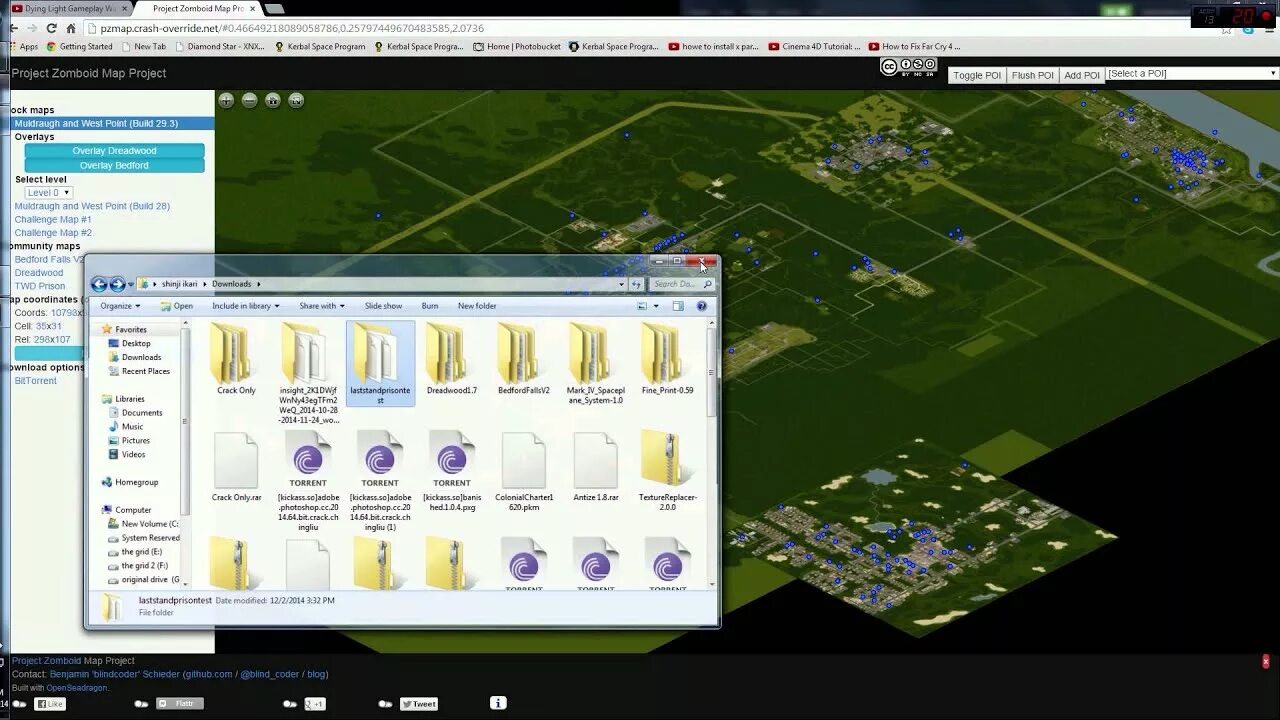The width and height of the screenshot is (1280, 720).
Task: Open Explorer address history dropdown
Action: click(x=620, y=284)
